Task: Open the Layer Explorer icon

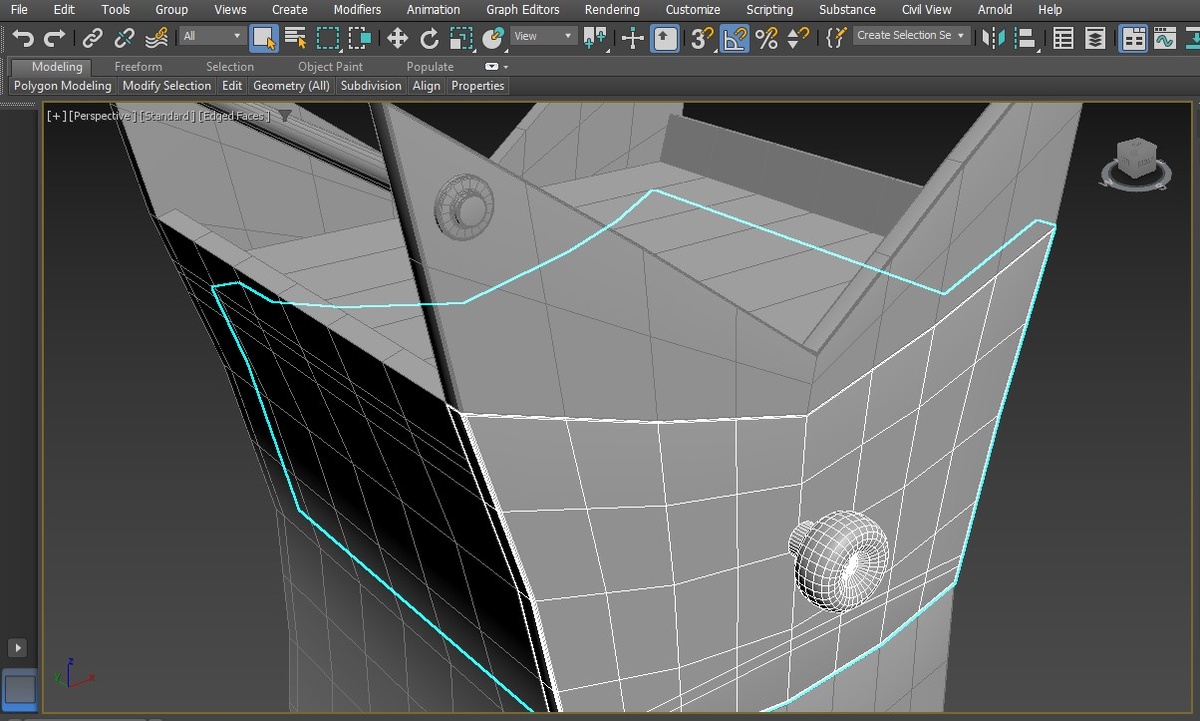Action: tap(1096, 38)
